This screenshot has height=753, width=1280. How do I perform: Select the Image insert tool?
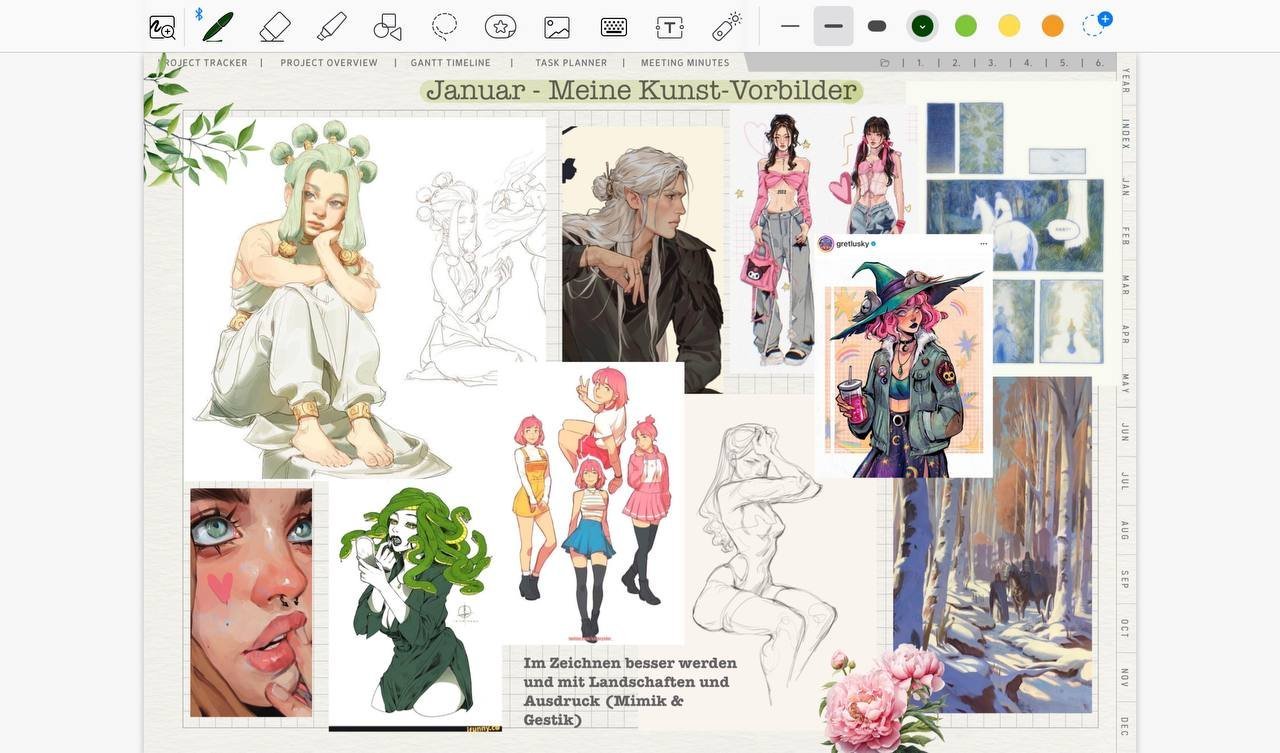[x=557, y=27]
